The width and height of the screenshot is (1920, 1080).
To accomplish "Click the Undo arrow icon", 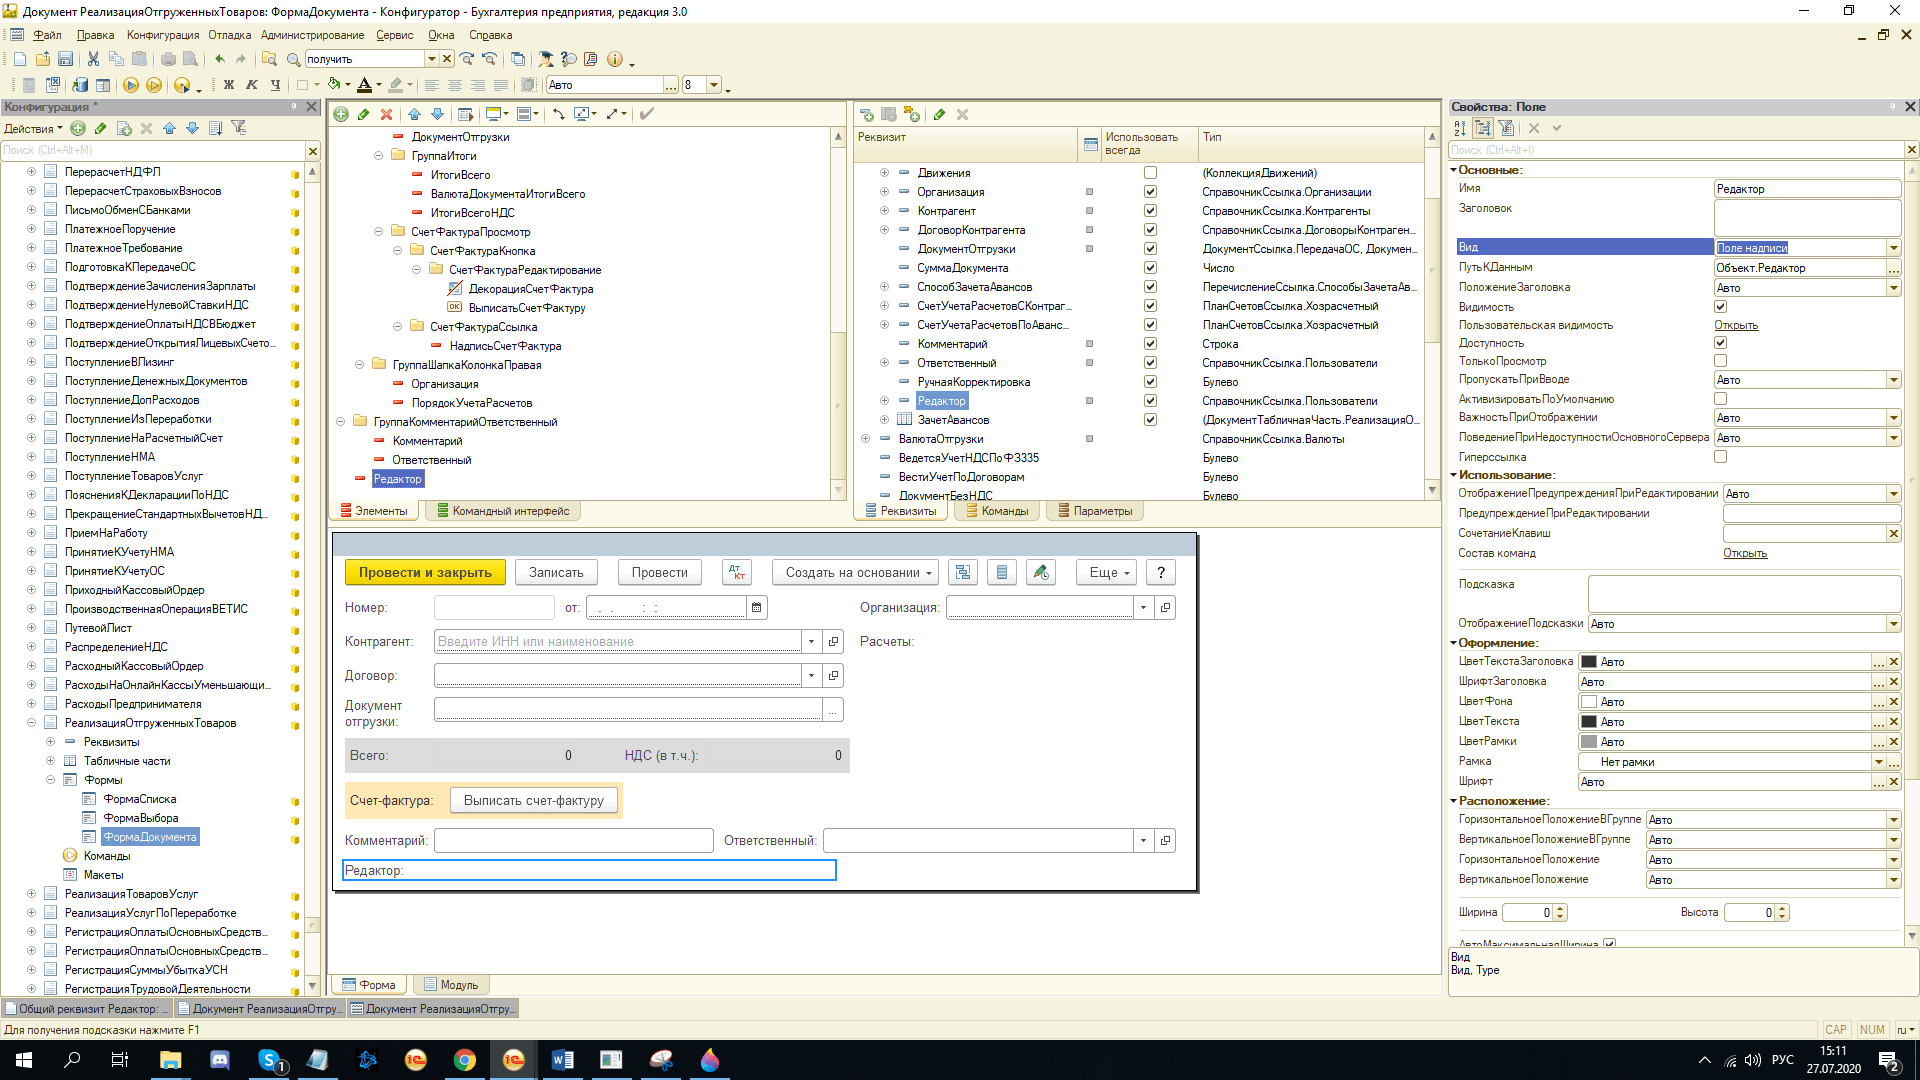I will coord(219,59).
